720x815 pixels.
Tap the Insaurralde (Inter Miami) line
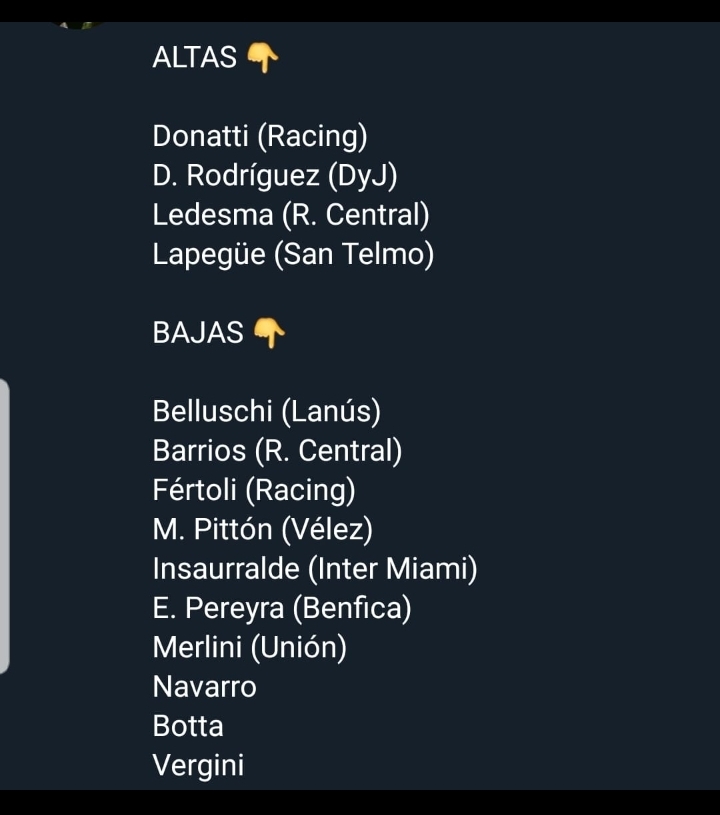315,569
